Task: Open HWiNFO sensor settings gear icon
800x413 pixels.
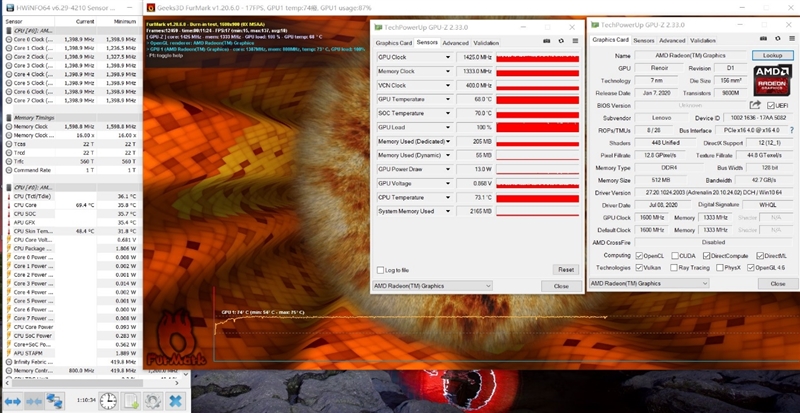Action: click(153, 401)
